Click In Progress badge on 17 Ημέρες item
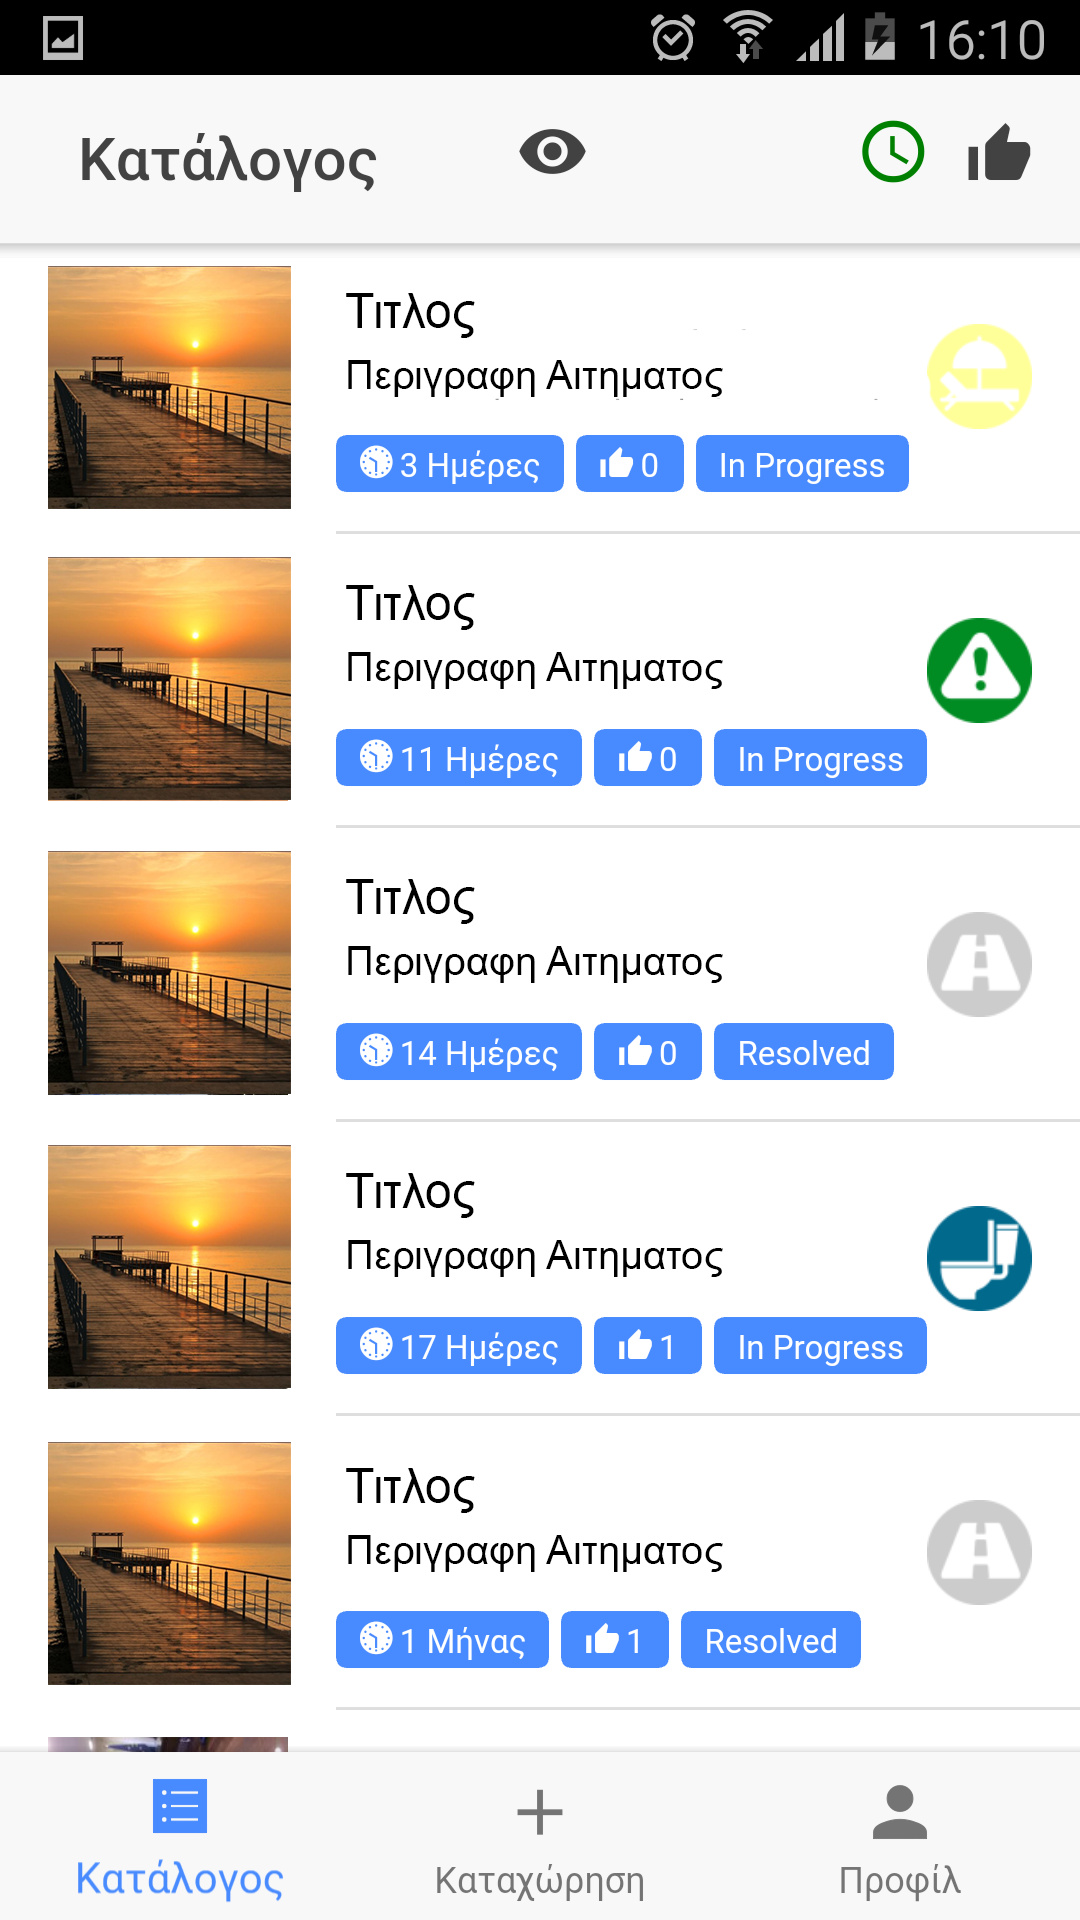The image size is (1080, 1920). tap(820, 1346)
